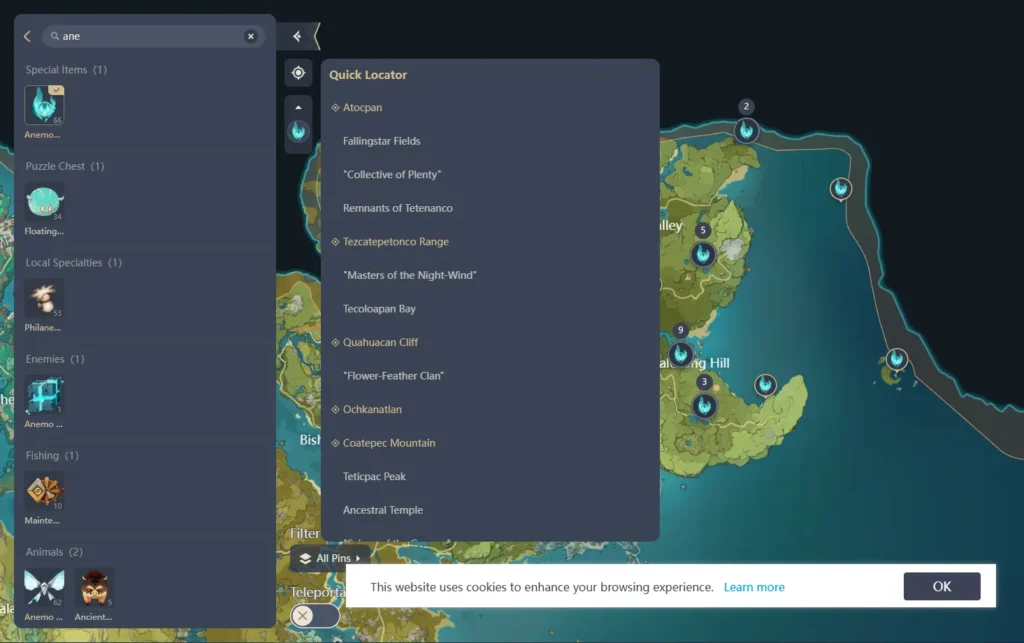
Task: Open the Quick Locator target button
Action: pyautogui.click(x=298, y=72)
